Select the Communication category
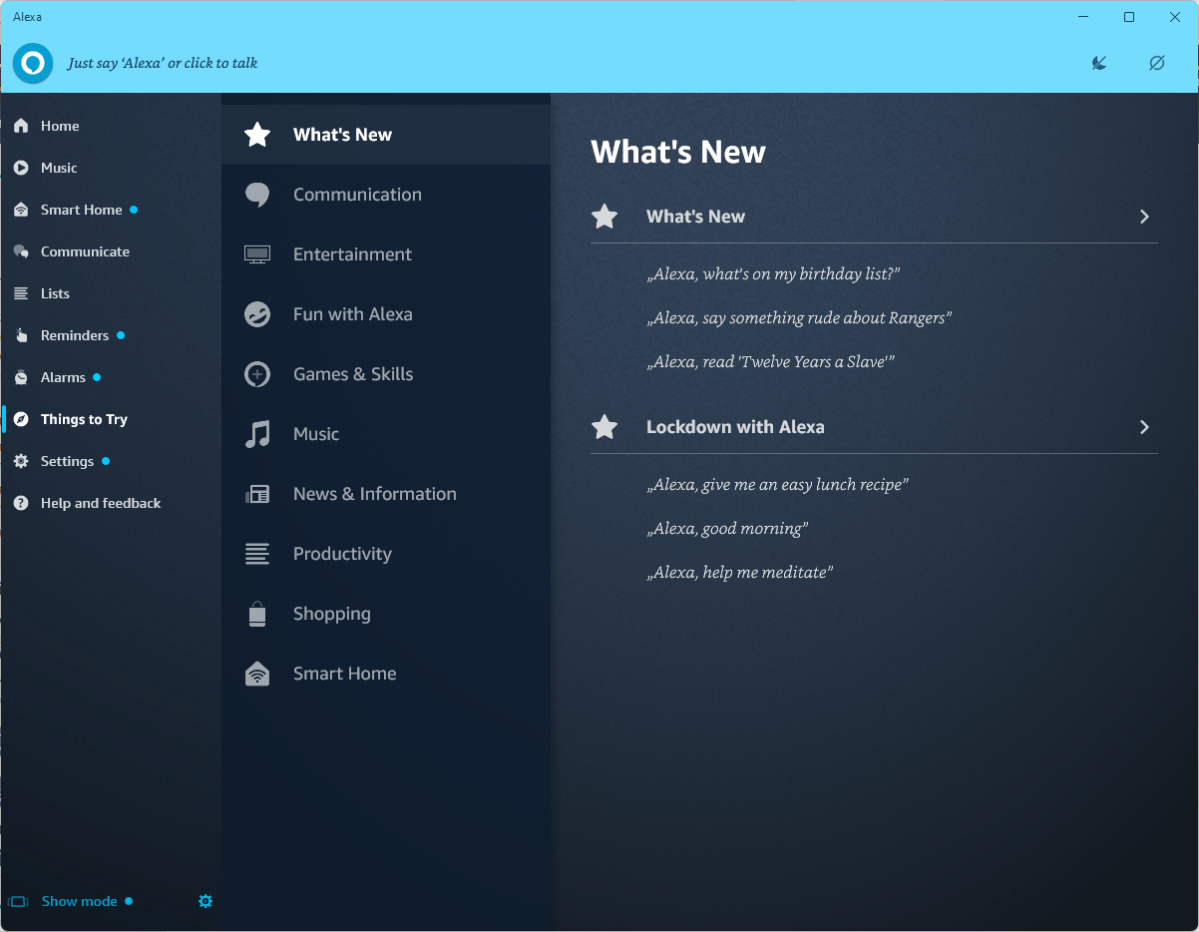 pos(386,194)
